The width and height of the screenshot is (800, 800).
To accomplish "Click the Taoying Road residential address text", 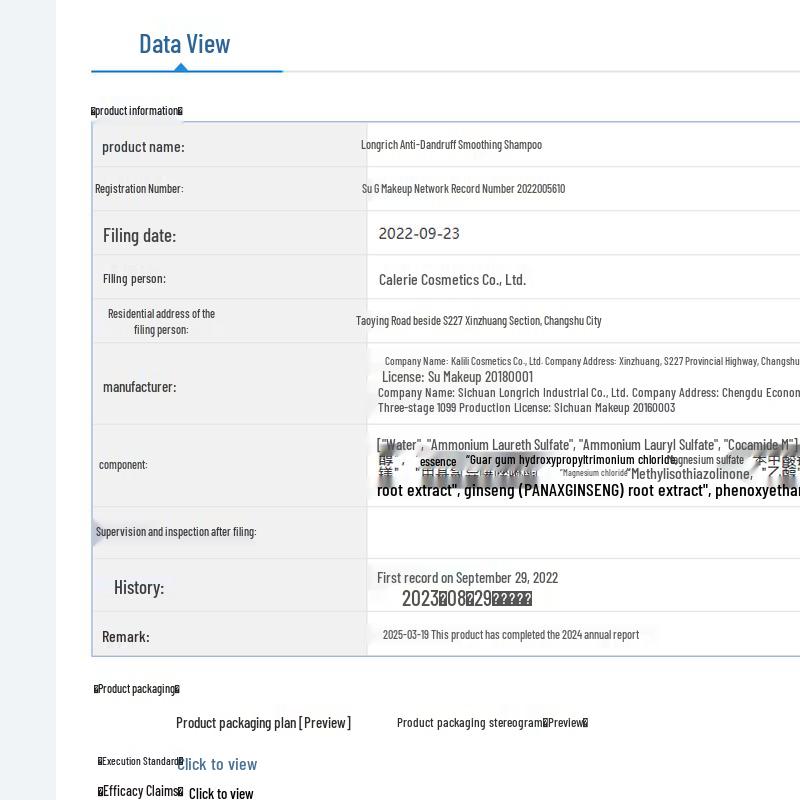I will 478,321.
